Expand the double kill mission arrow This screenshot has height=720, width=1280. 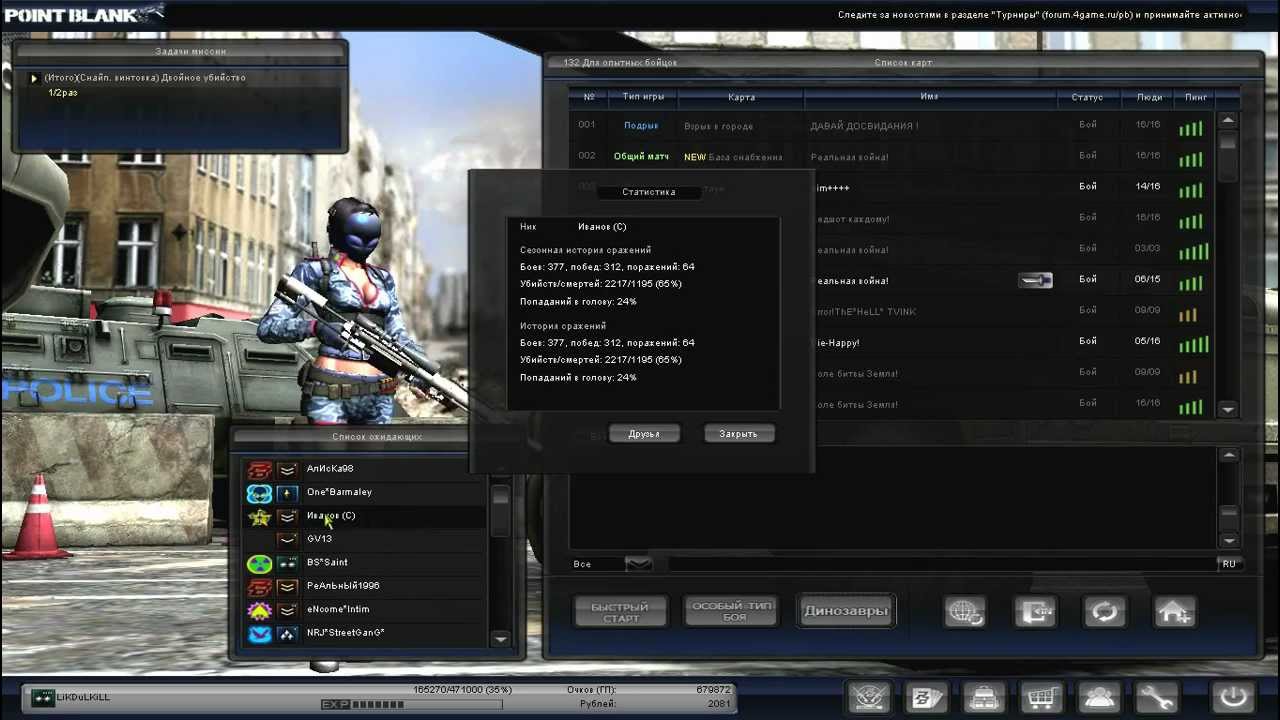click(34, 78)
